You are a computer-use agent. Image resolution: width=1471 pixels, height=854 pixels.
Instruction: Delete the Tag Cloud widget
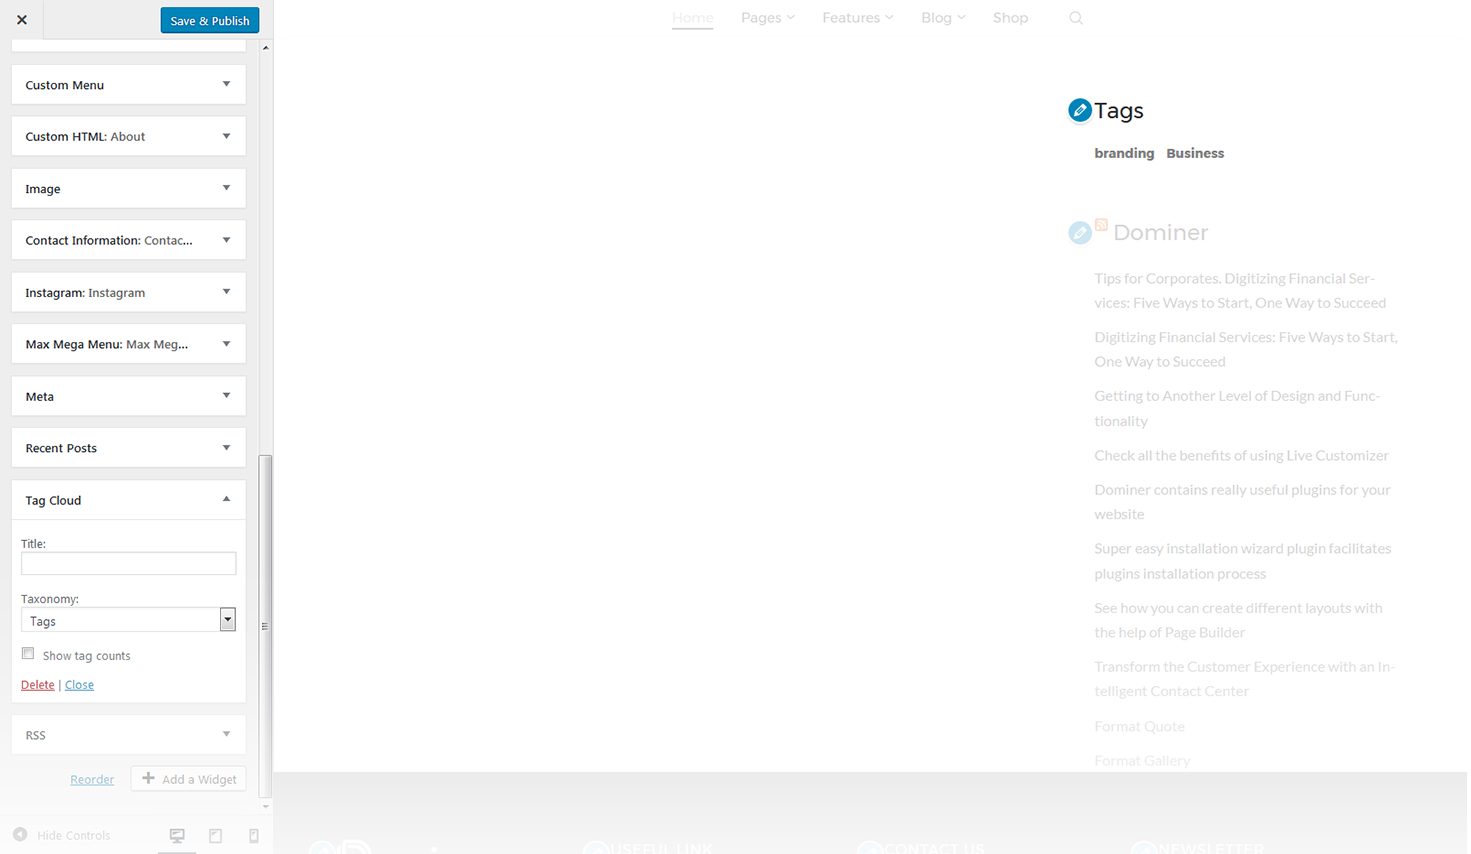[38, 685]
